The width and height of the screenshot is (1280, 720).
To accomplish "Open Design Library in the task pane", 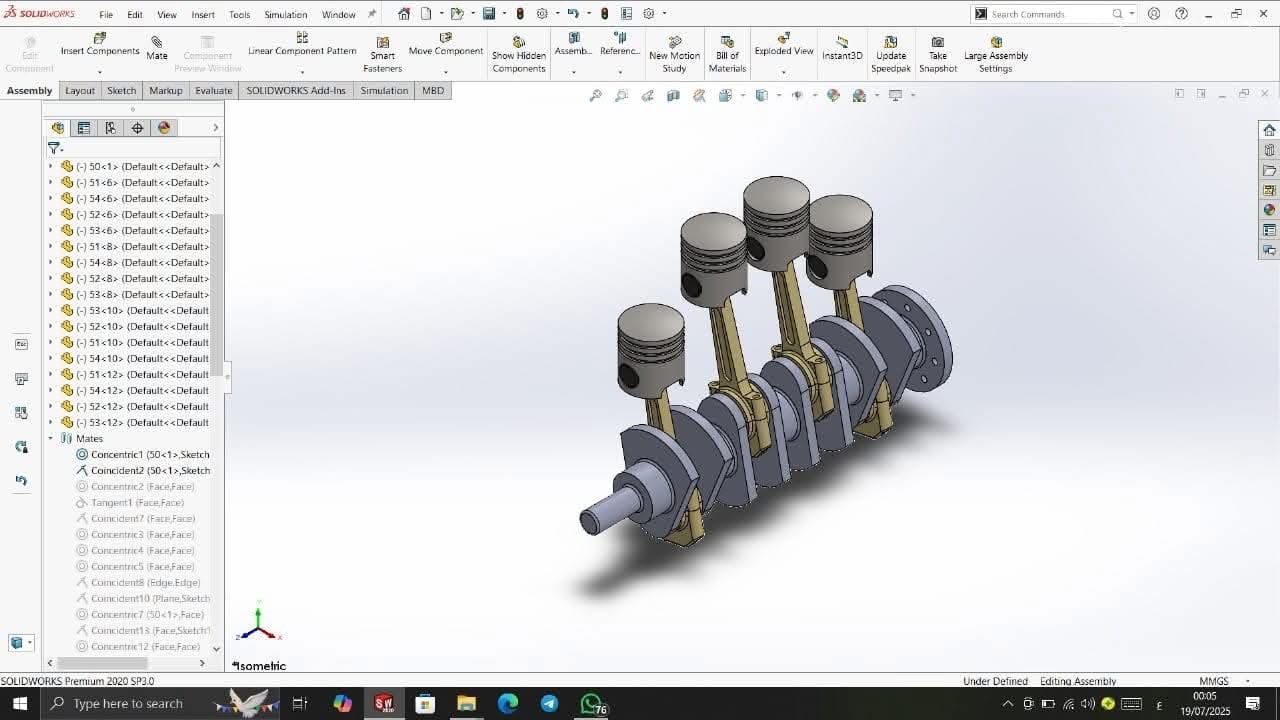I will click(x=1269, y=150).
